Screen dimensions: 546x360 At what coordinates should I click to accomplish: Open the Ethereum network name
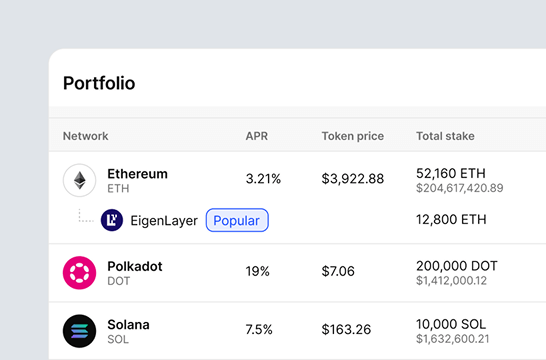[137, 174]
